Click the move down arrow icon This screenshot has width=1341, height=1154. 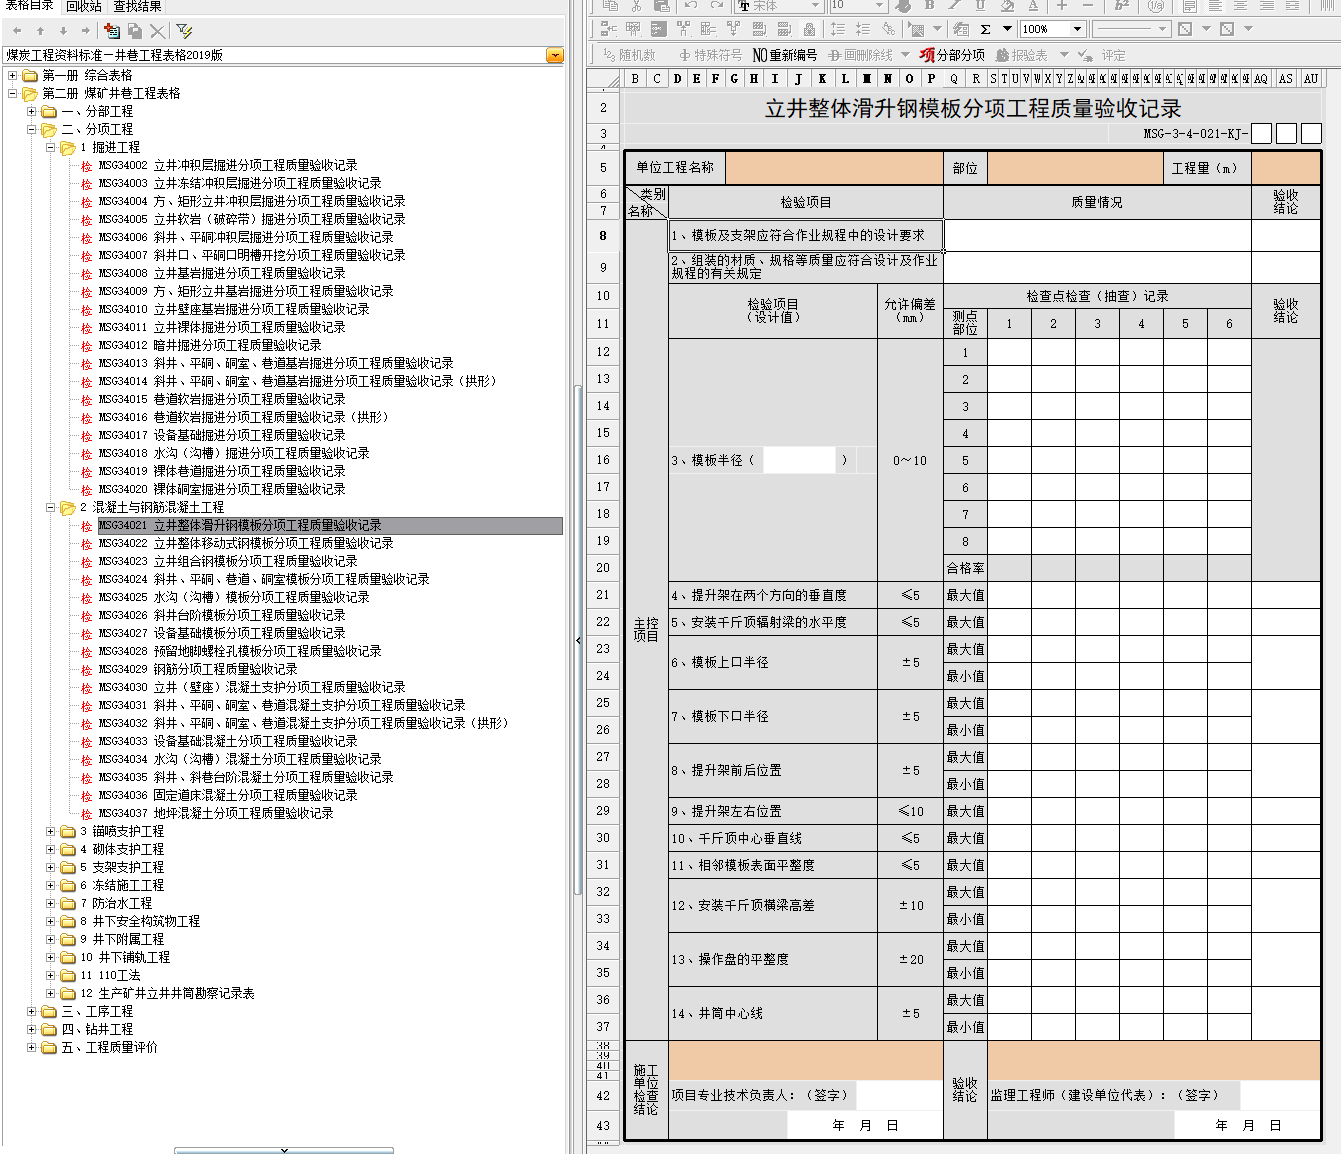coord(63,31)
